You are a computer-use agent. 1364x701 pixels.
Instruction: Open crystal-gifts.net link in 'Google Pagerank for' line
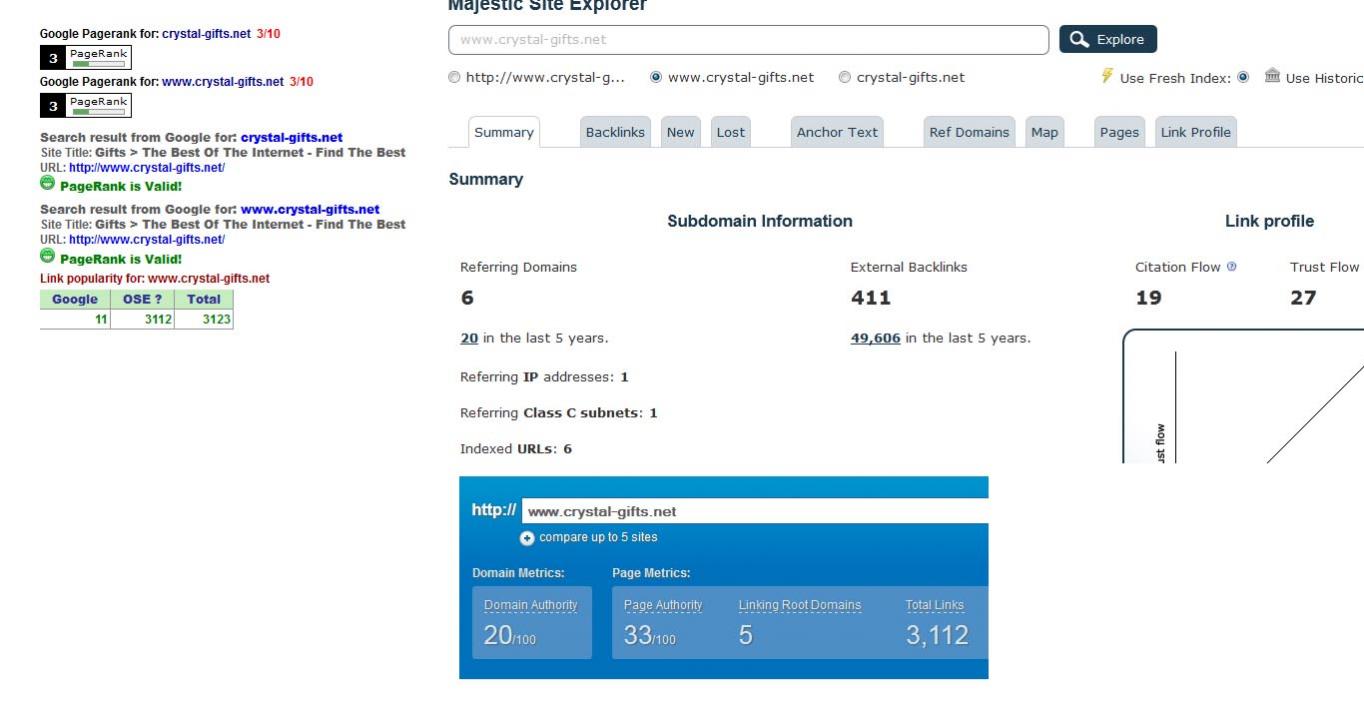[x=206, y=34]
